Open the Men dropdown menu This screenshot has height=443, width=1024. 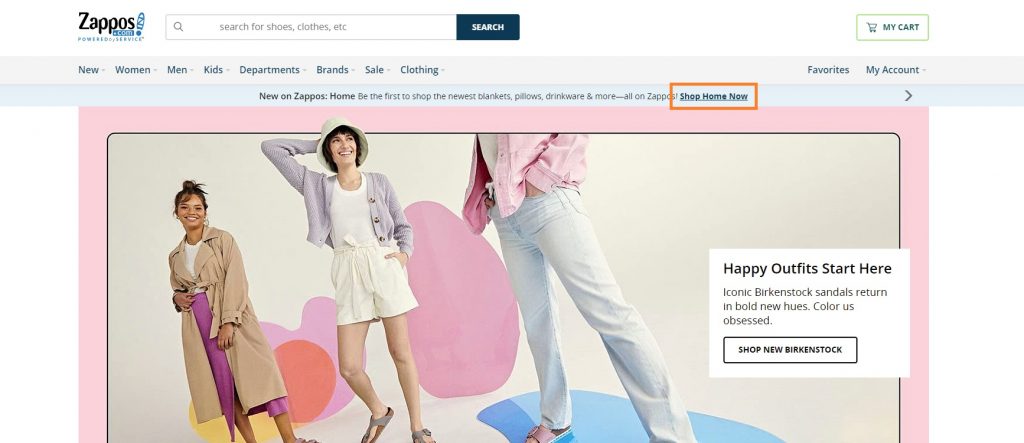click(179, 70)
